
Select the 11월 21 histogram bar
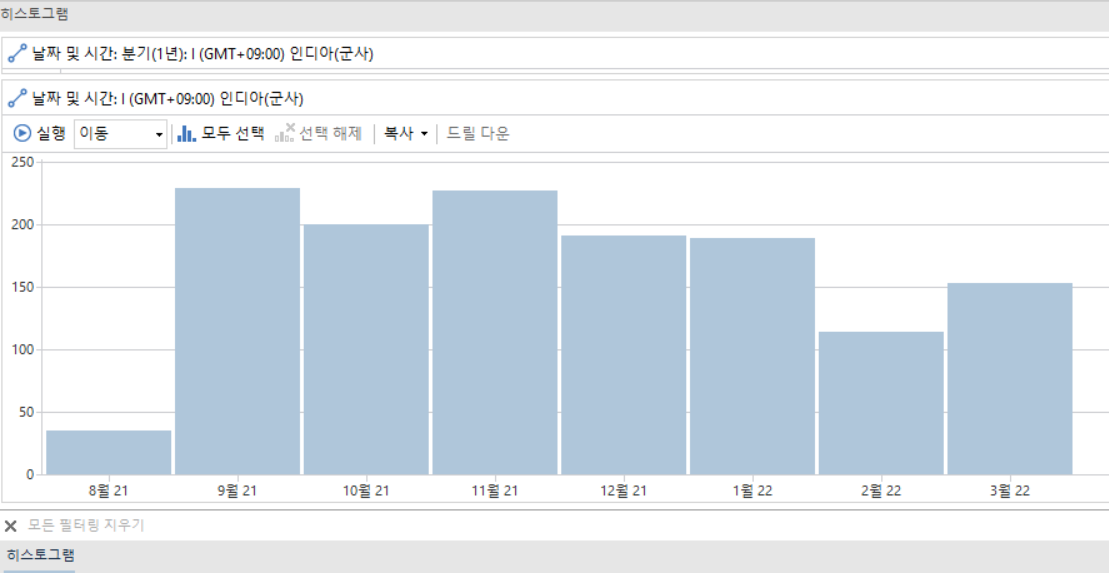click(495, 332)
